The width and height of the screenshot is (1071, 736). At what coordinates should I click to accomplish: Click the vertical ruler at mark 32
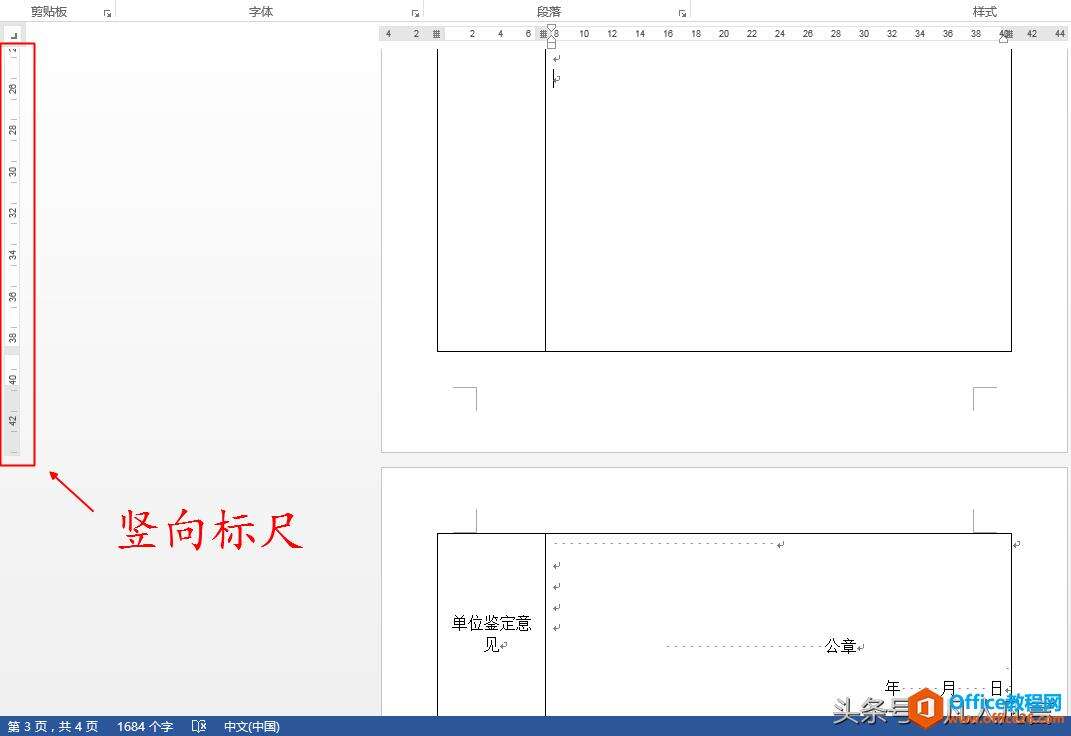click(12, 213)
